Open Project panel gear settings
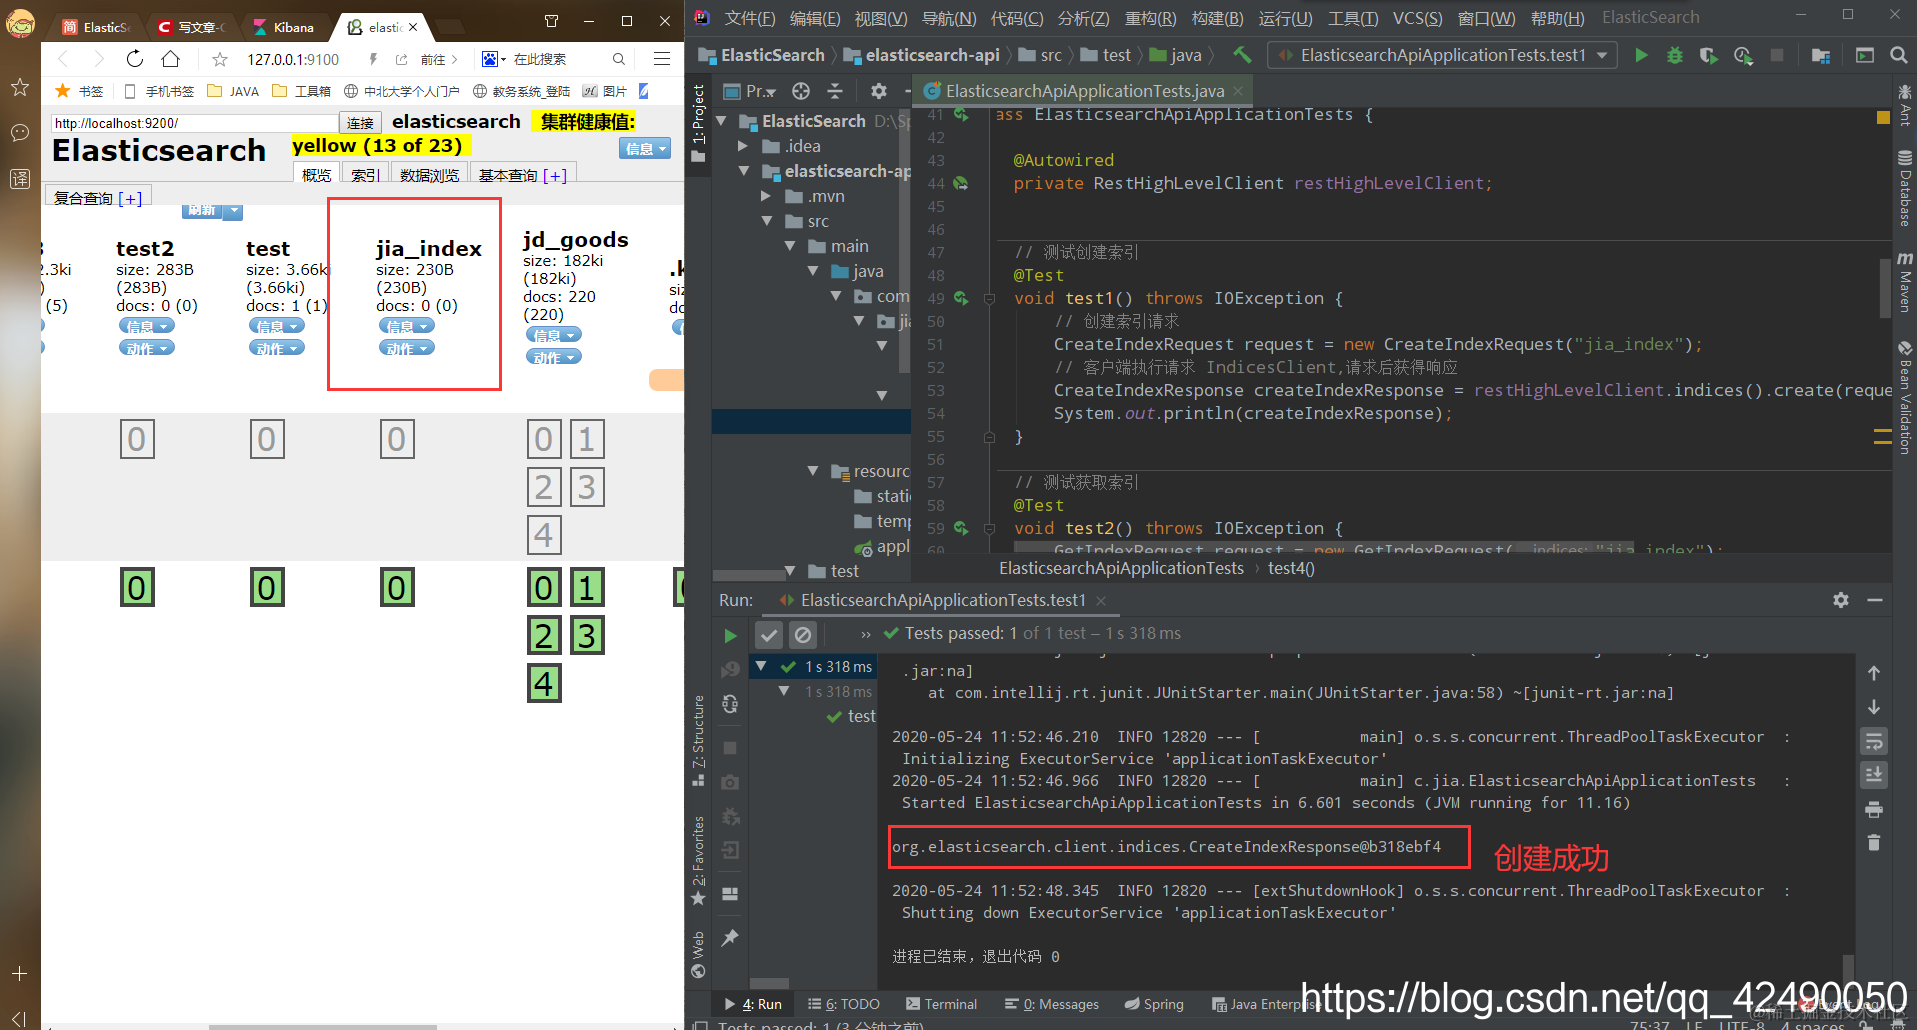Viewport: 1917px width, 1030px height. click(879, 91)
